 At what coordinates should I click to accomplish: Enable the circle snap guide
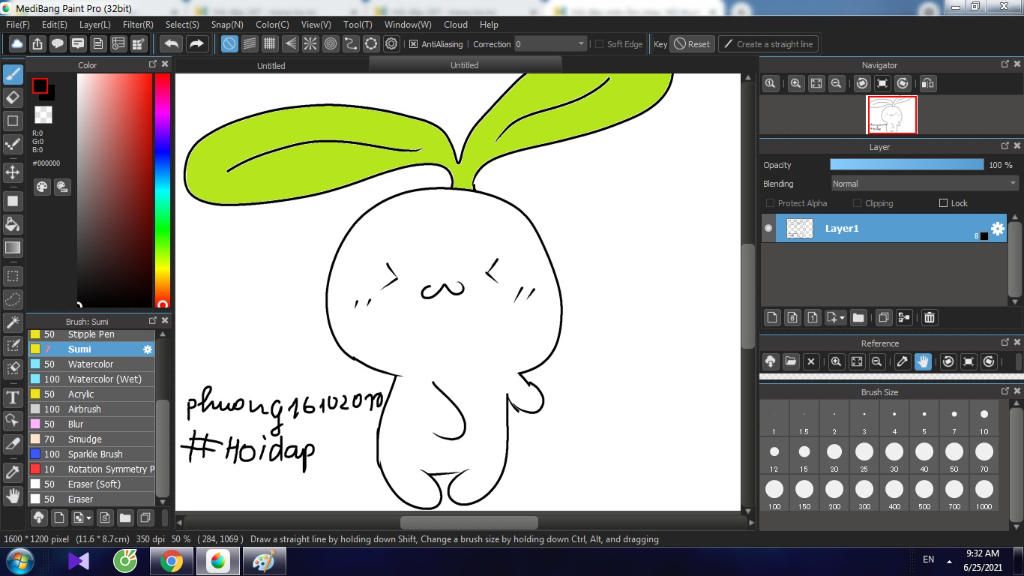[330, 44]
